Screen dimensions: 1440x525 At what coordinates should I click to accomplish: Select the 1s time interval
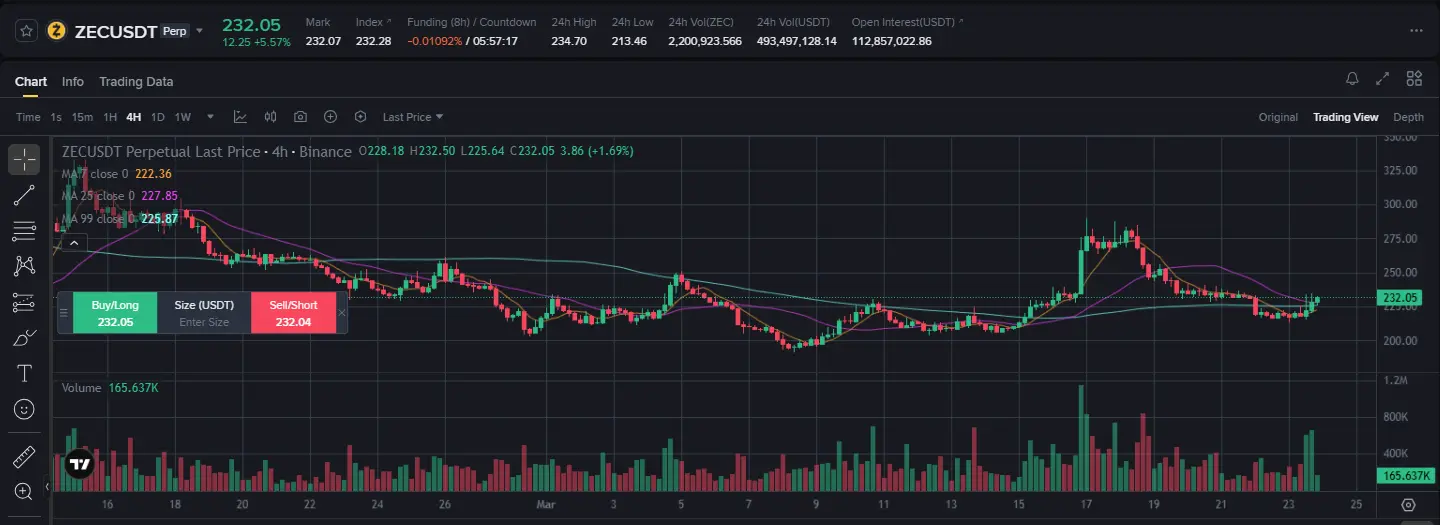click(x=56, y=117)
